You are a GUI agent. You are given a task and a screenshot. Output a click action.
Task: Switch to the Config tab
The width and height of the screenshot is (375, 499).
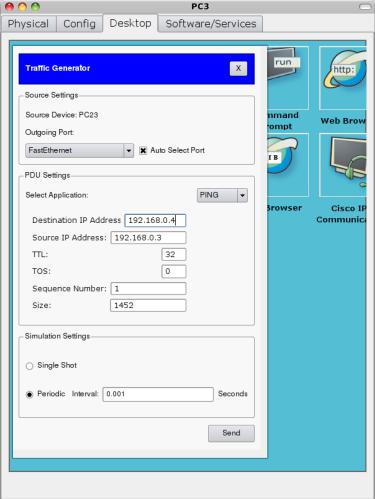(x=79, y=24)
